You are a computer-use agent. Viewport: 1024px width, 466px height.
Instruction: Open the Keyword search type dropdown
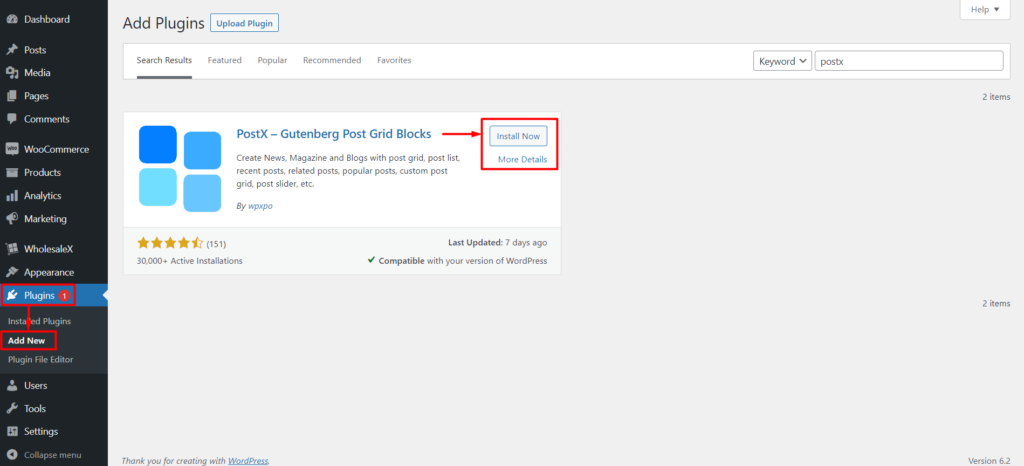[782, 61]
